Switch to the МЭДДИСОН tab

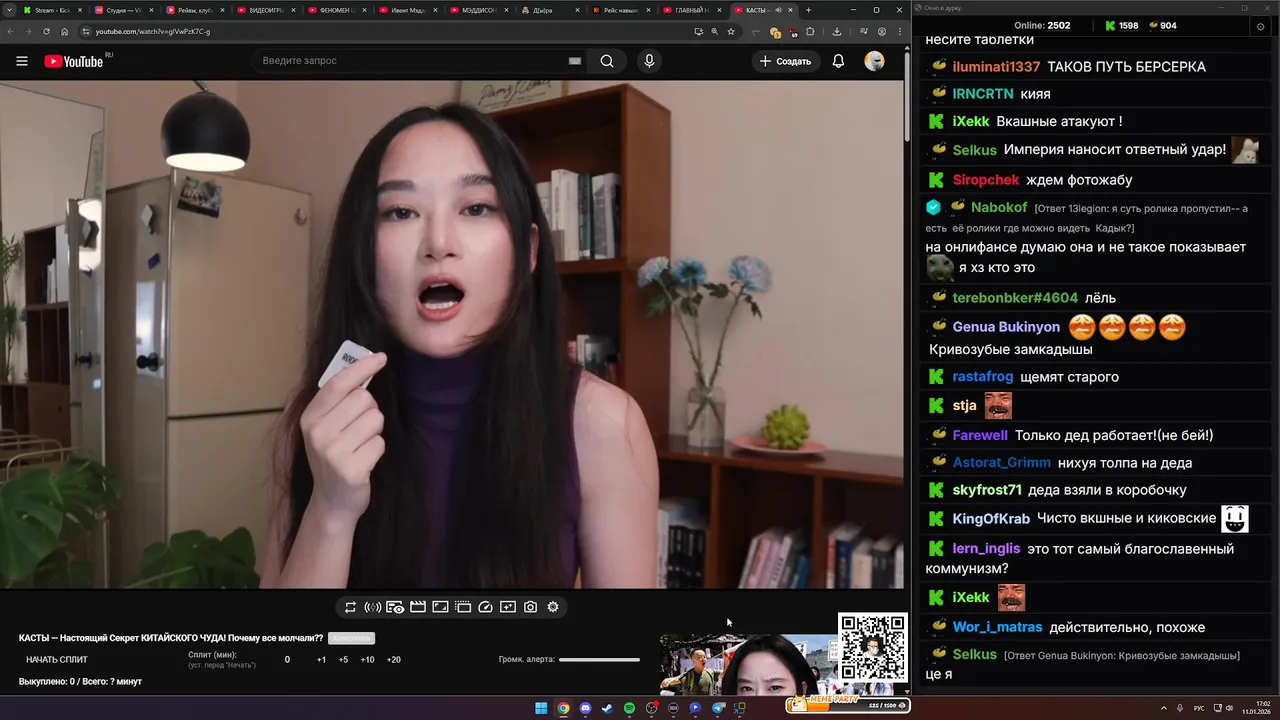click(x=479, y=10)
